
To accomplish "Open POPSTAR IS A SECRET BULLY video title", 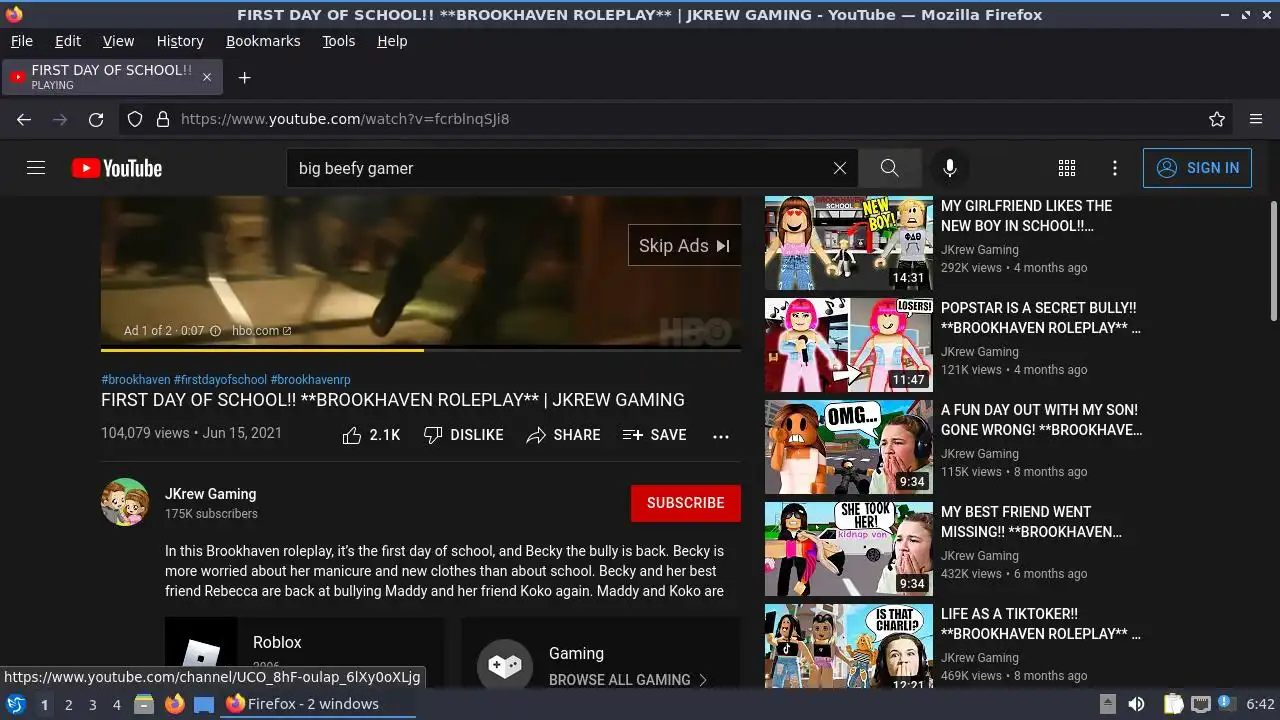I will (1040, 318).
